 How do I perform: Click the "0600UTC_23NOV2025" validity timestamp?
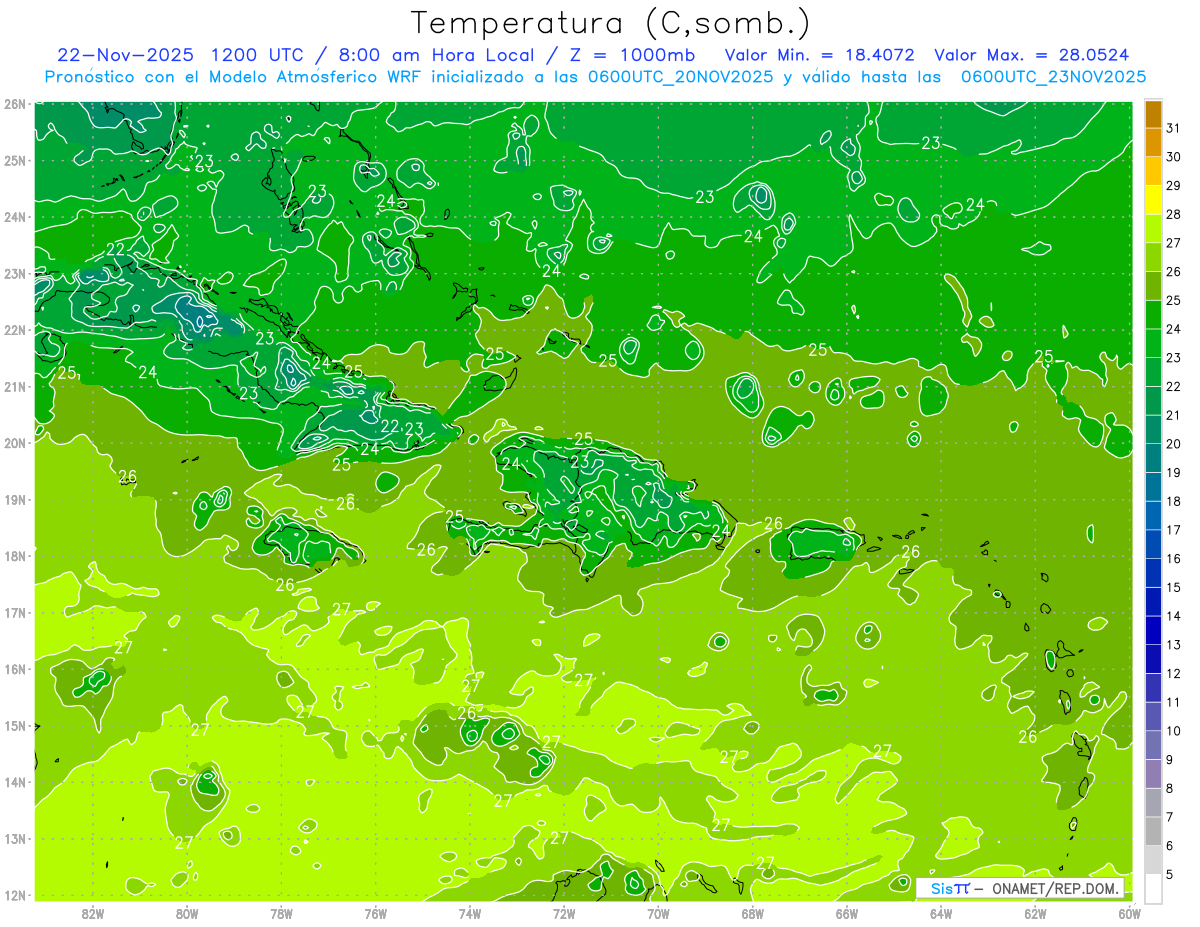tap(1053, 77)
